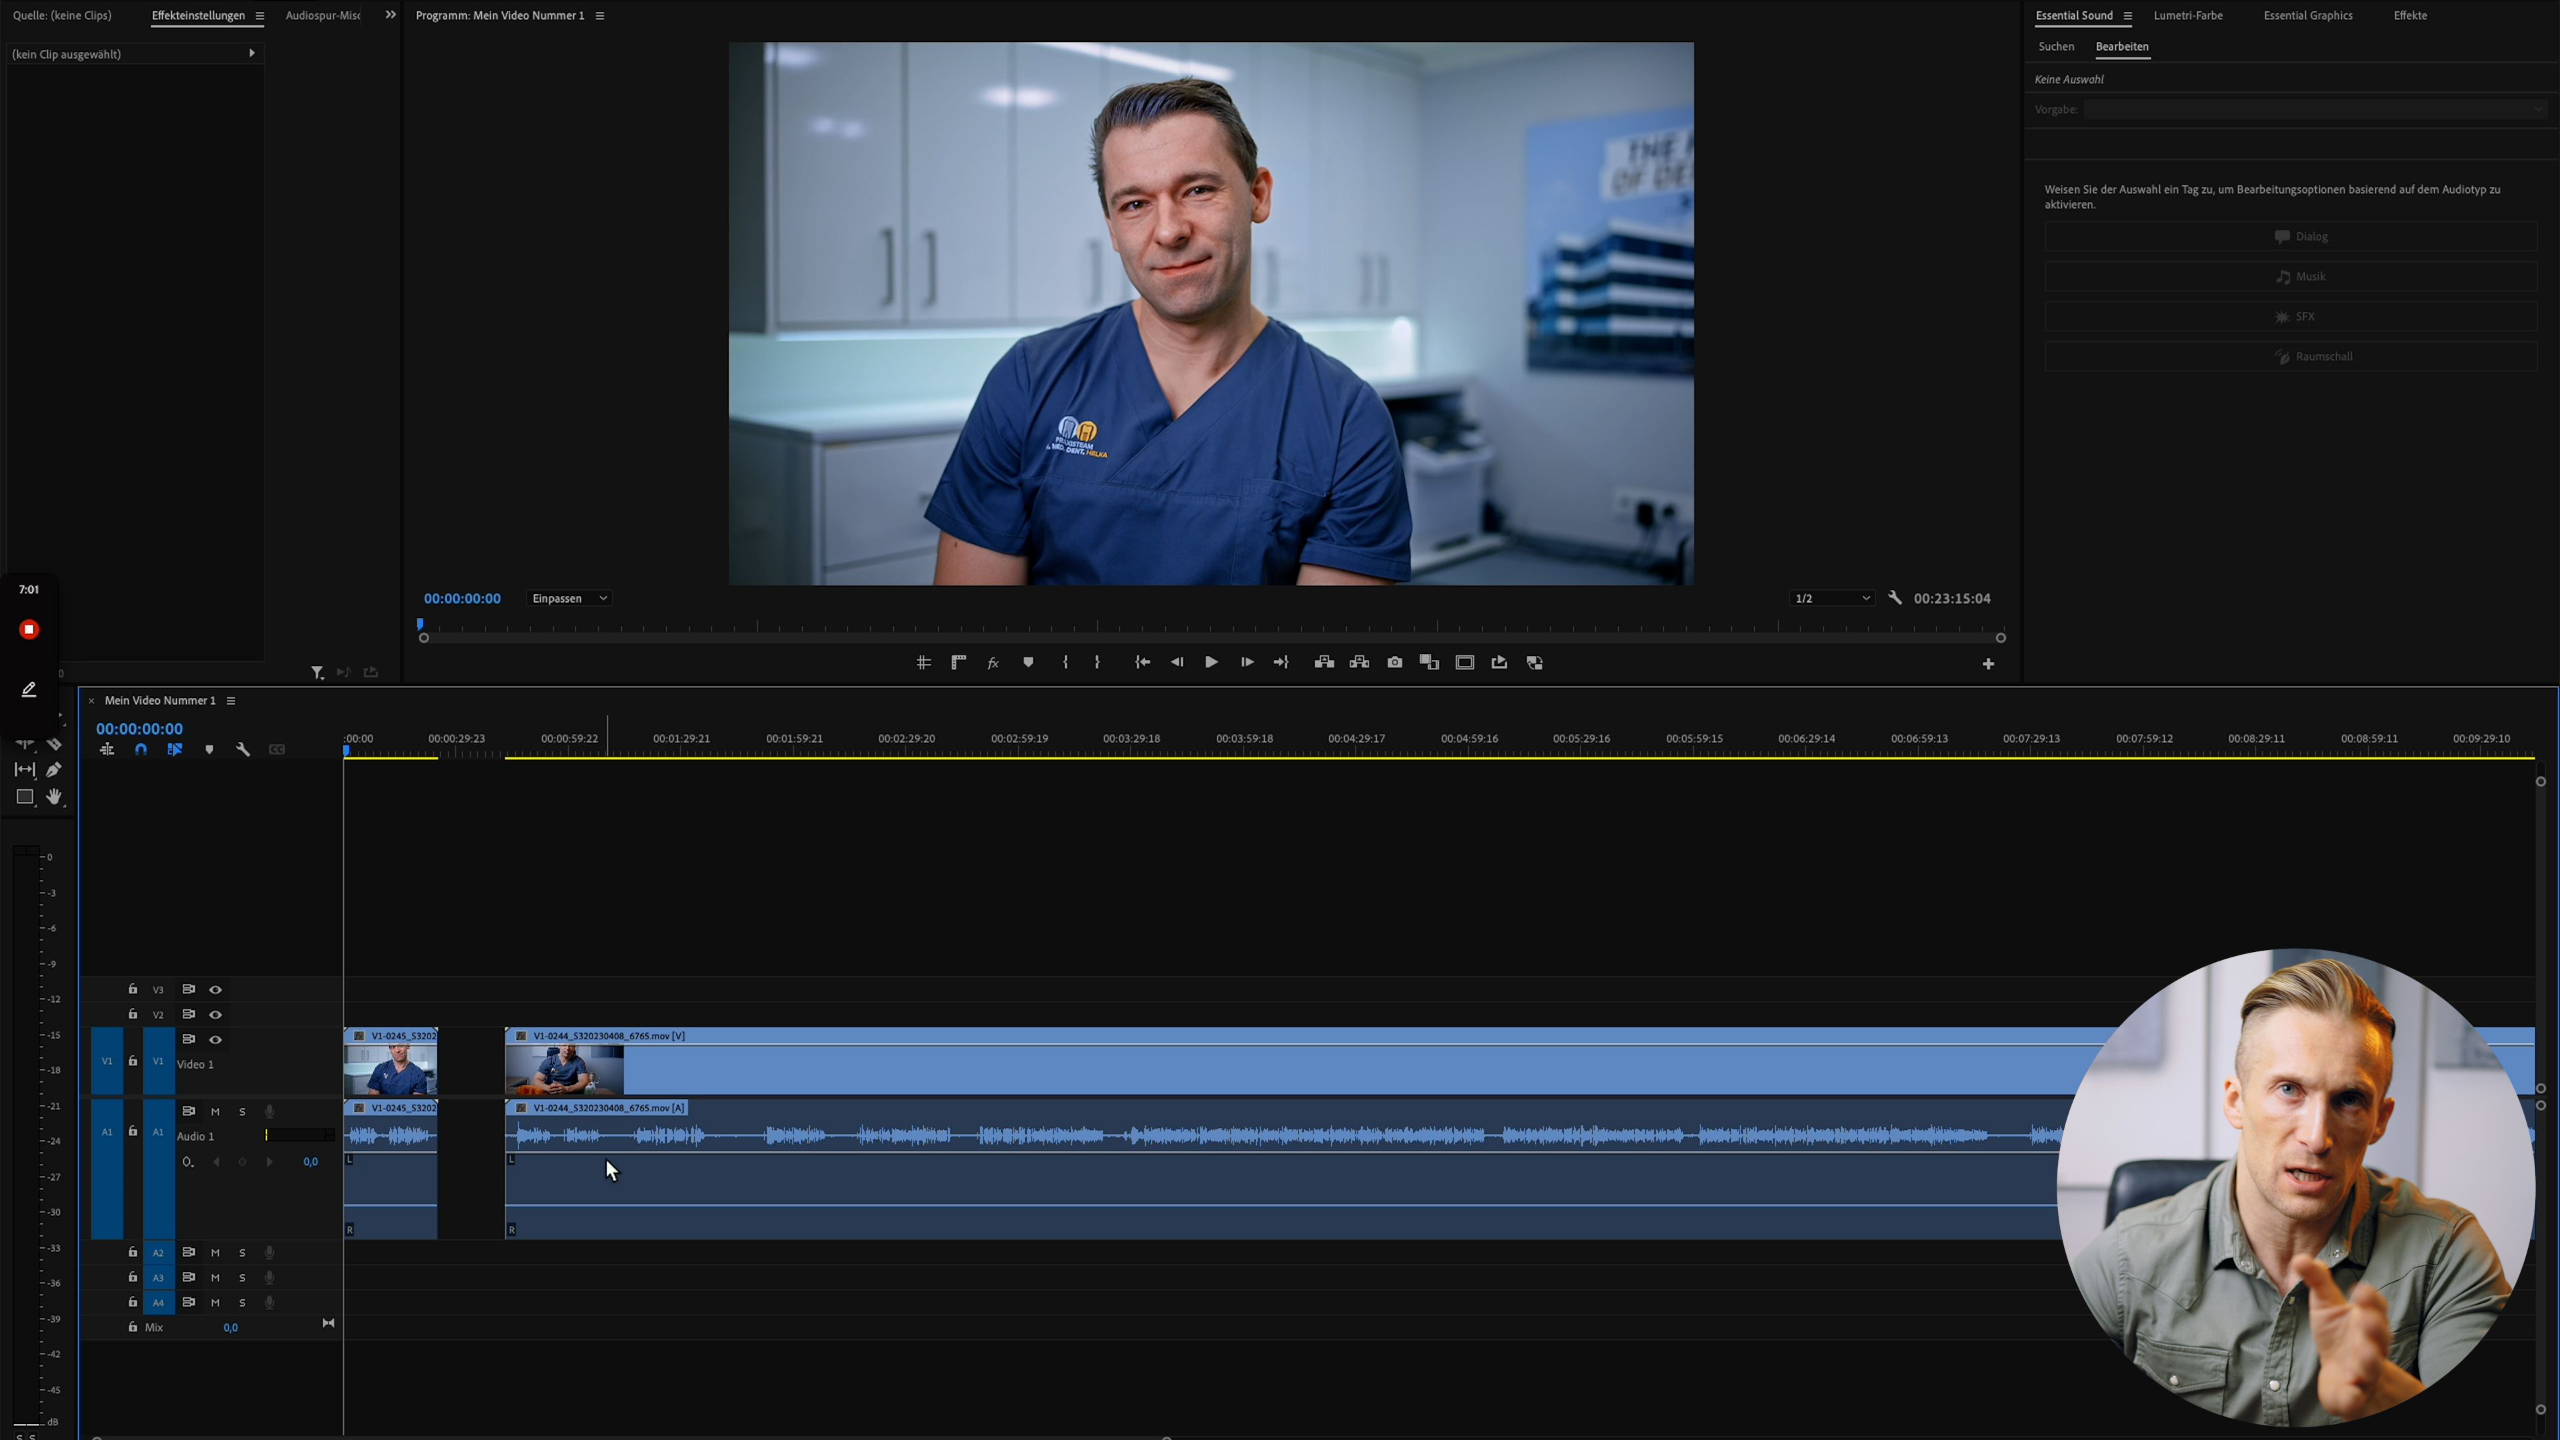
Task: Click the Export Frame camera icon
Action: [1394, 662]
